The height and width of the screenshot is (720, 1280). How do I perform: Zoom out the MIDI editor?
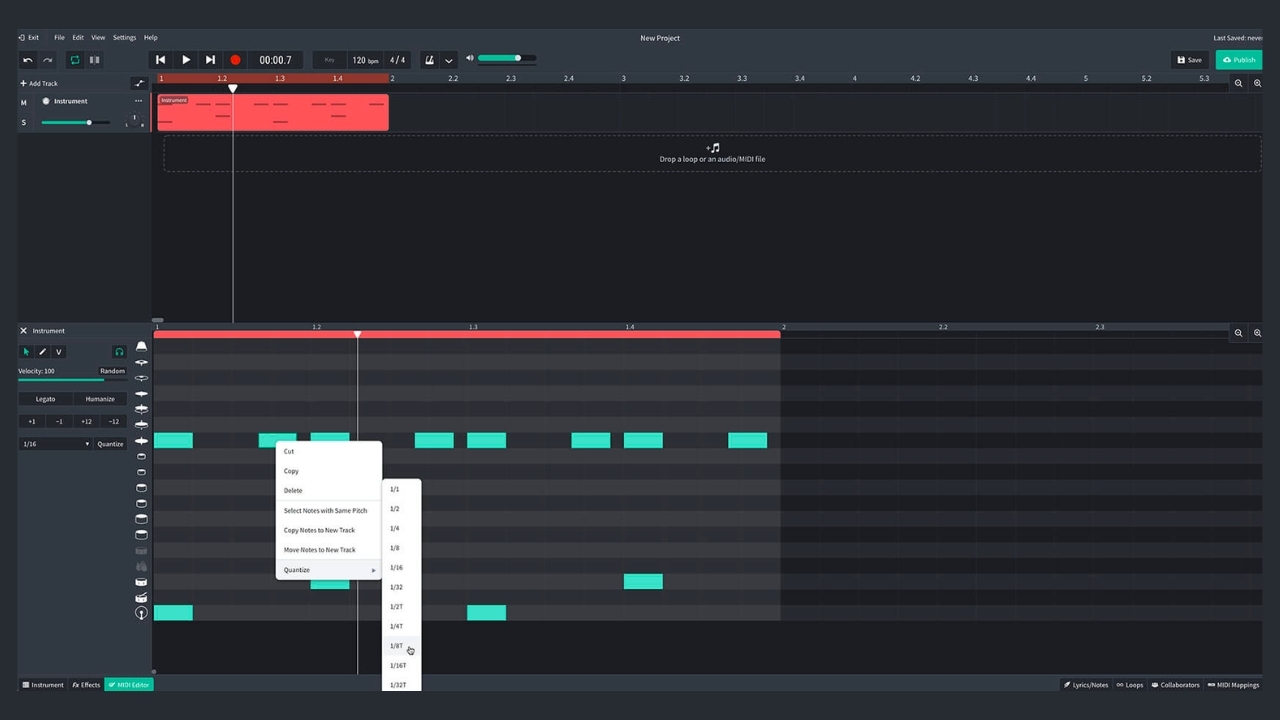(1239, 333)
